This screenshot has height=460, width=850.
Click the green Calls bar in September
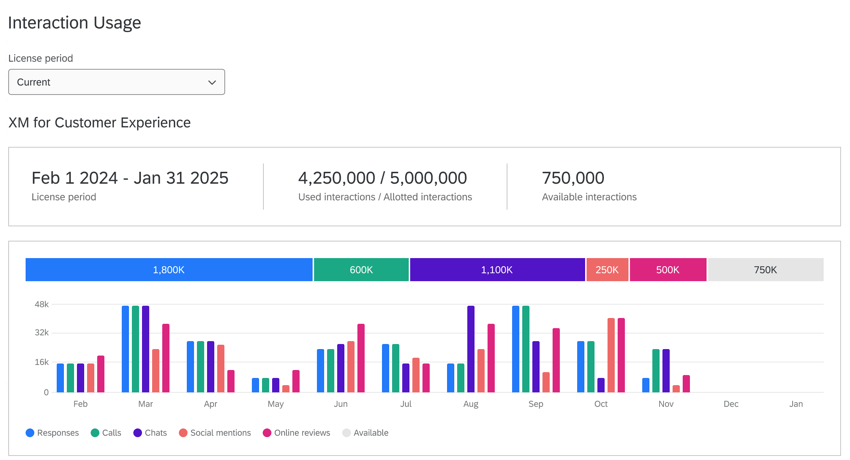tap(526, 349)
